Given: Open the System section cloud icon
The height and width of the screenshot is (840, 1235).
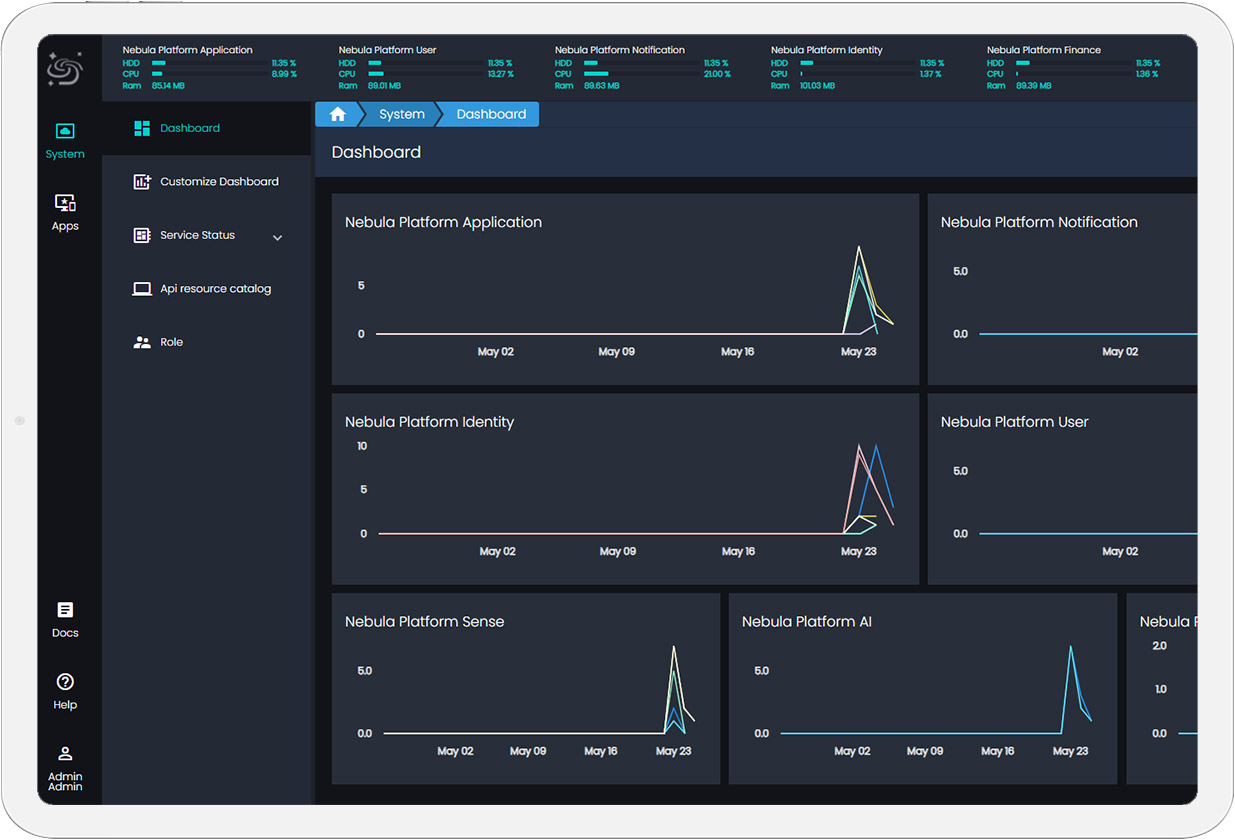Looking at the screenshot, I should click(65, 131).
